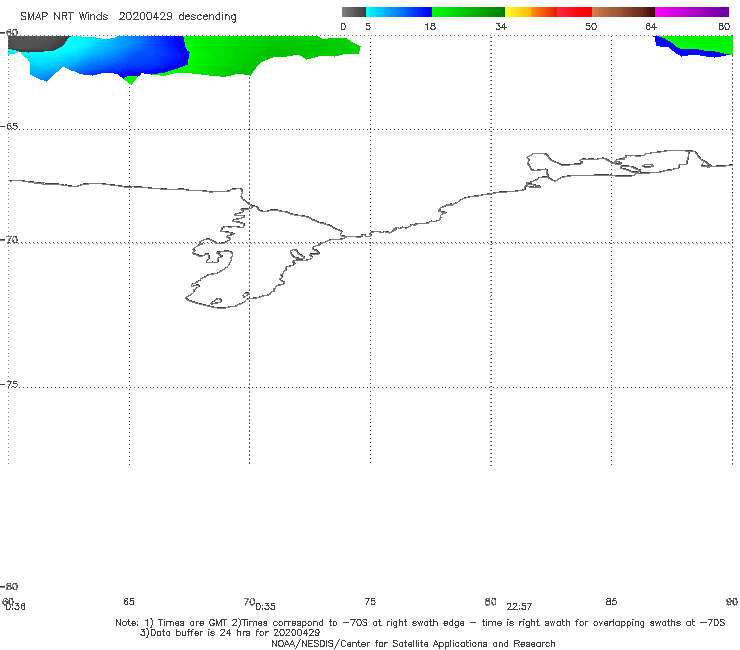Click the longitude label "65"
The image size is (740, 650).
click(x=129, y=601)
